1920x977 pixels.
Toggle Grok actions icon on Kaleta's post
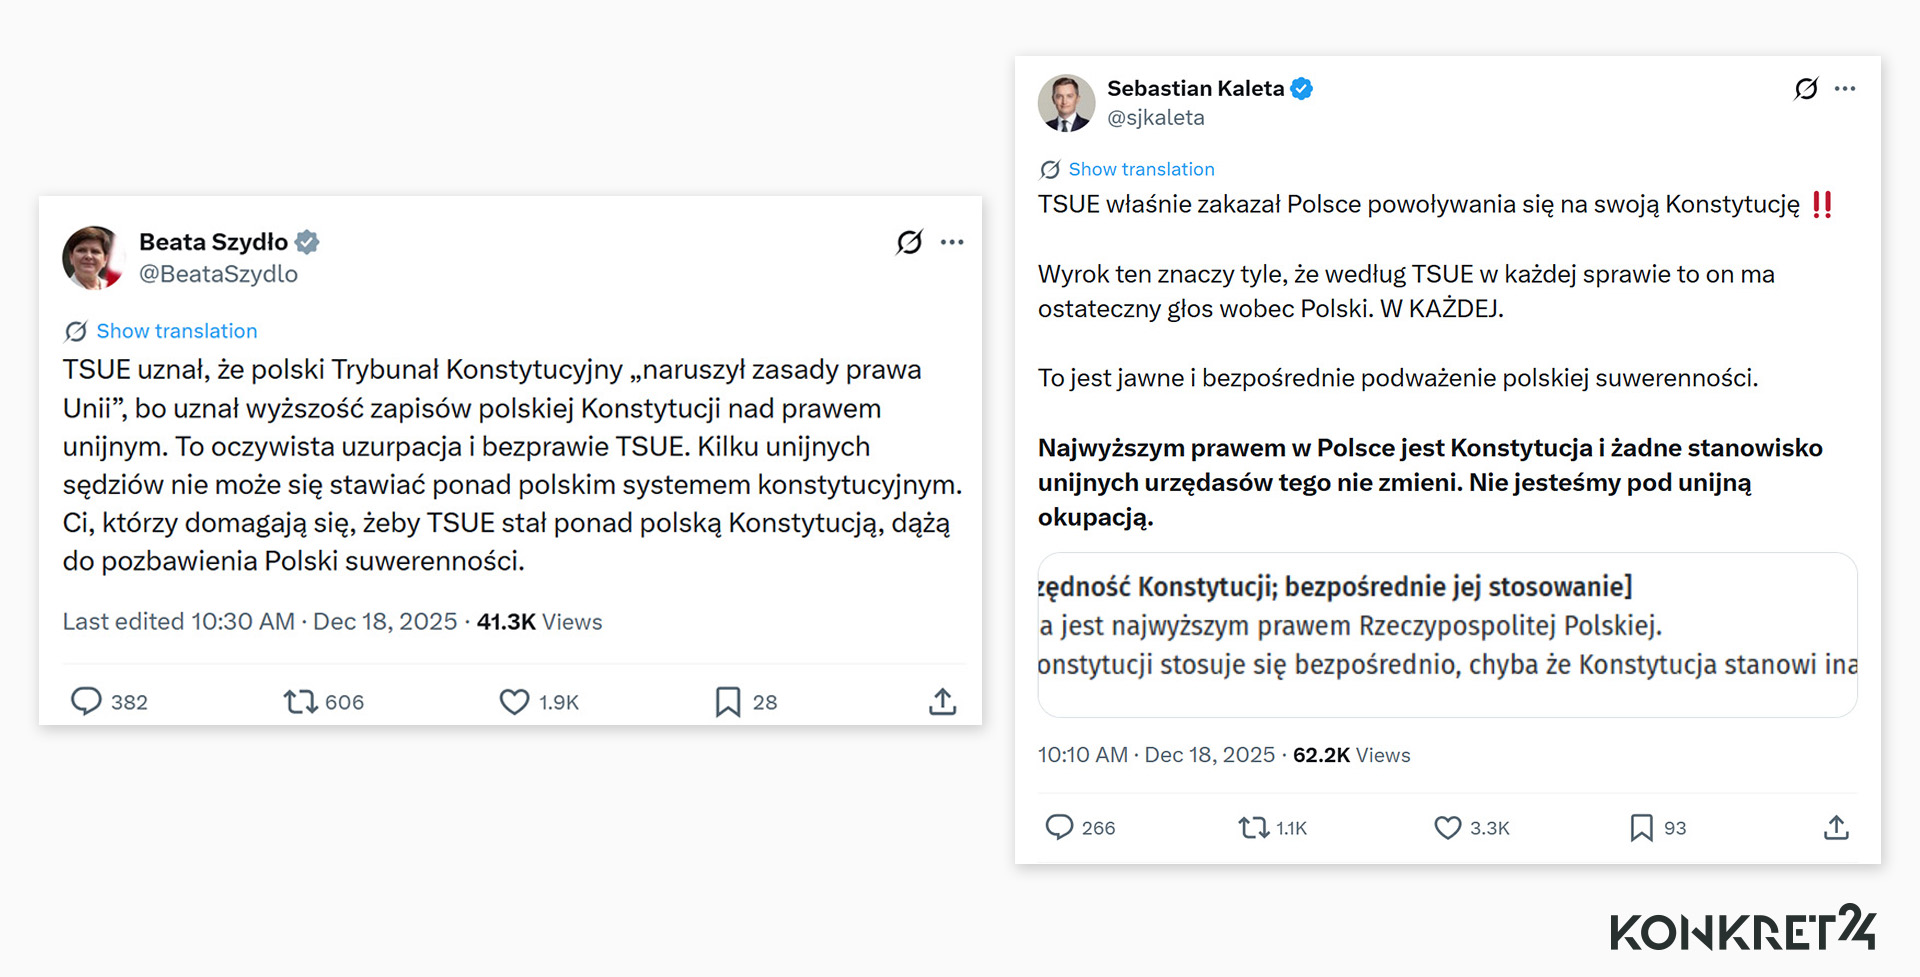click(1805, 88)
